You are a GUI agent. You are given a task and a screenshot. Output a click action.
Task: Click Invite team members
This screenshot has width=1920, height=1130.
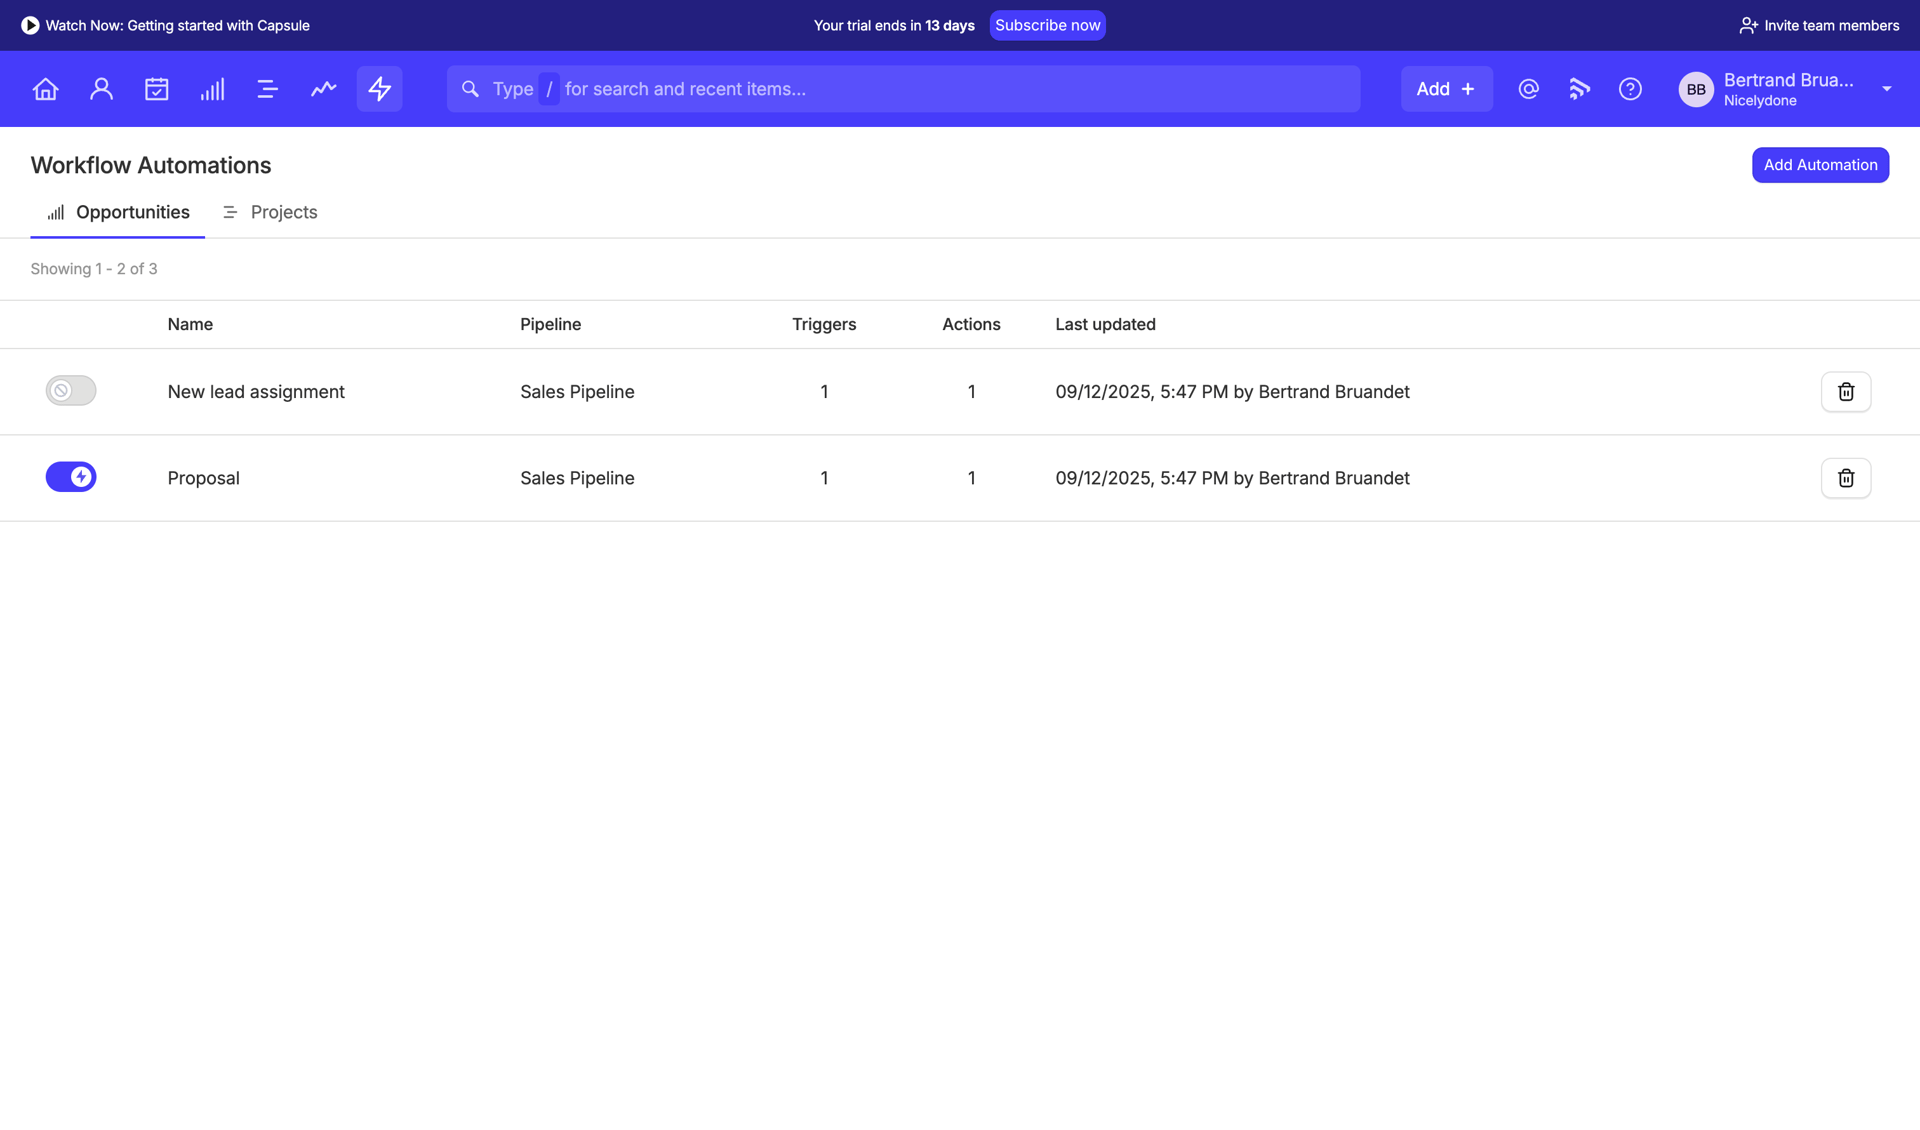pyautogui.click(x=1831, y=25)
